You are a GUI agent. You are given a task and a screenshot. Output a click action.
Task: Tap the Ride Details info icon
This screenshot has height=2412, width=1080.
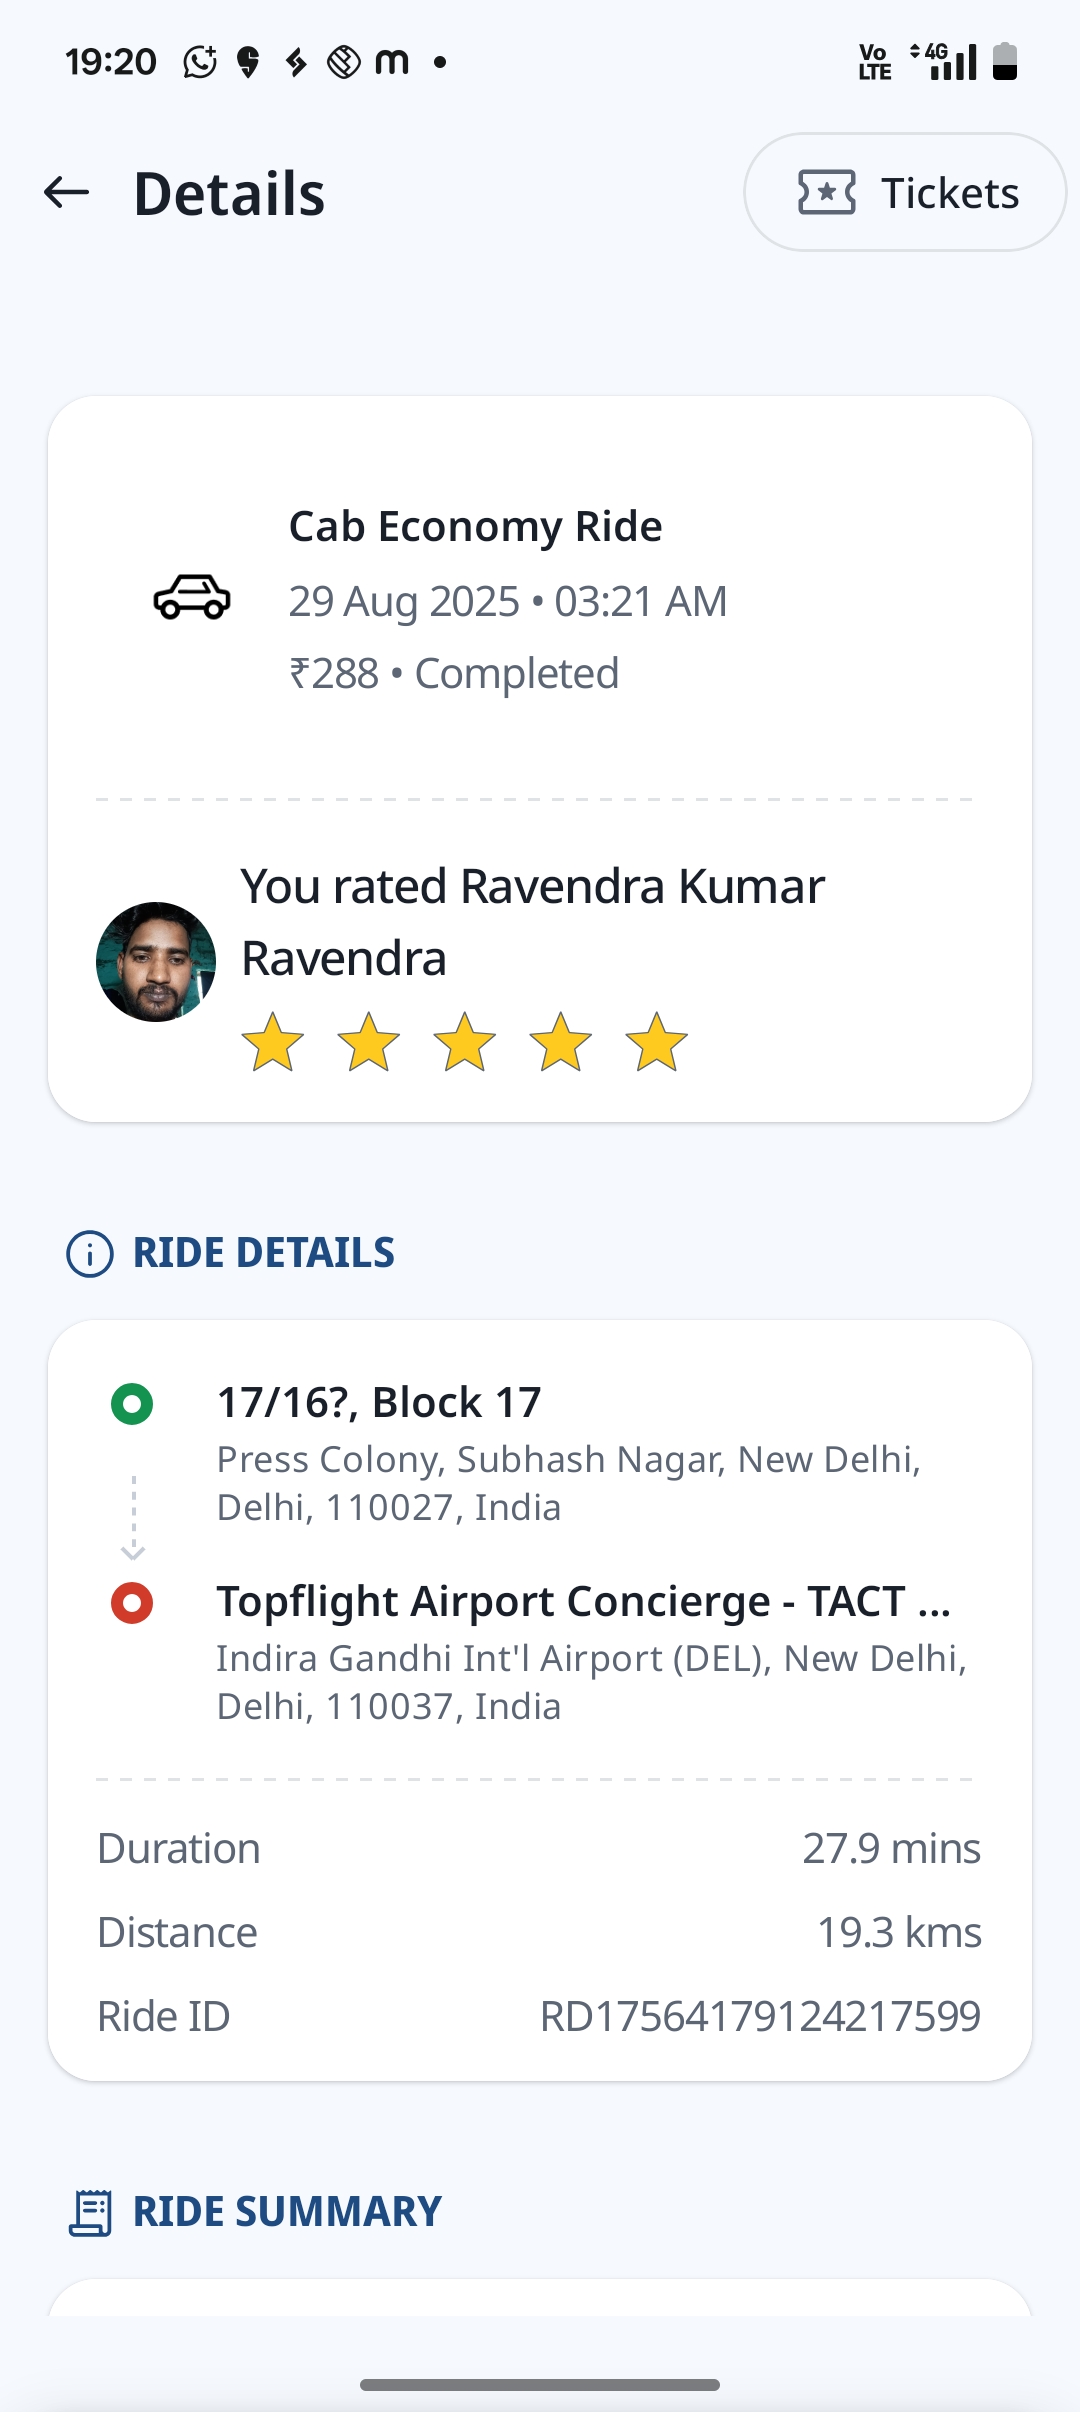[x=90, y=1254]
